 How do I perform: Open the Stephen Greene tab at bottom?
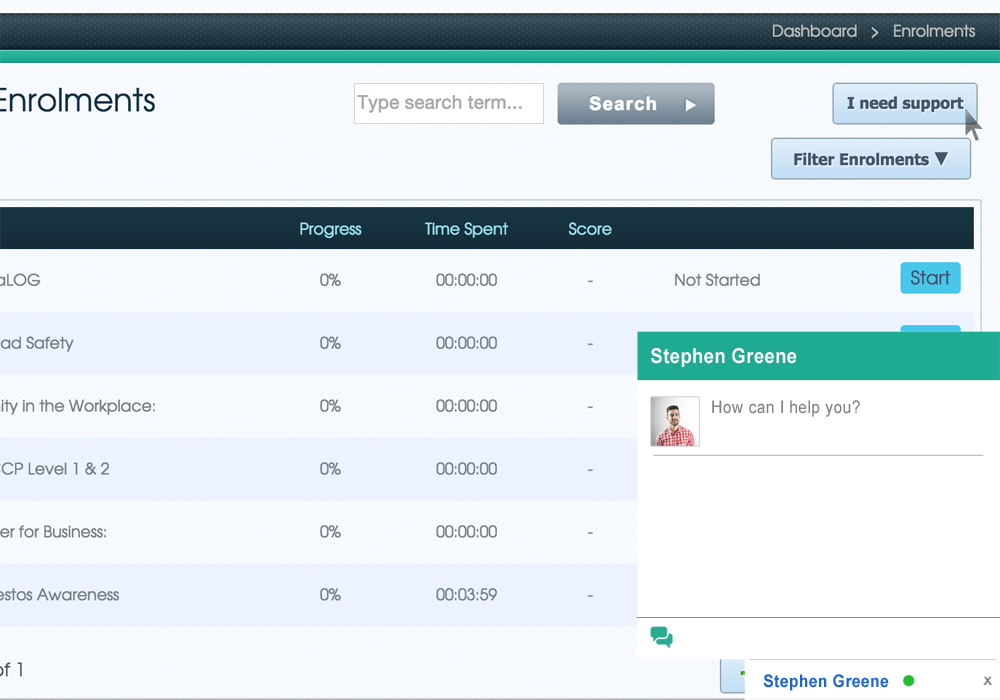click(x=825, y=681)
